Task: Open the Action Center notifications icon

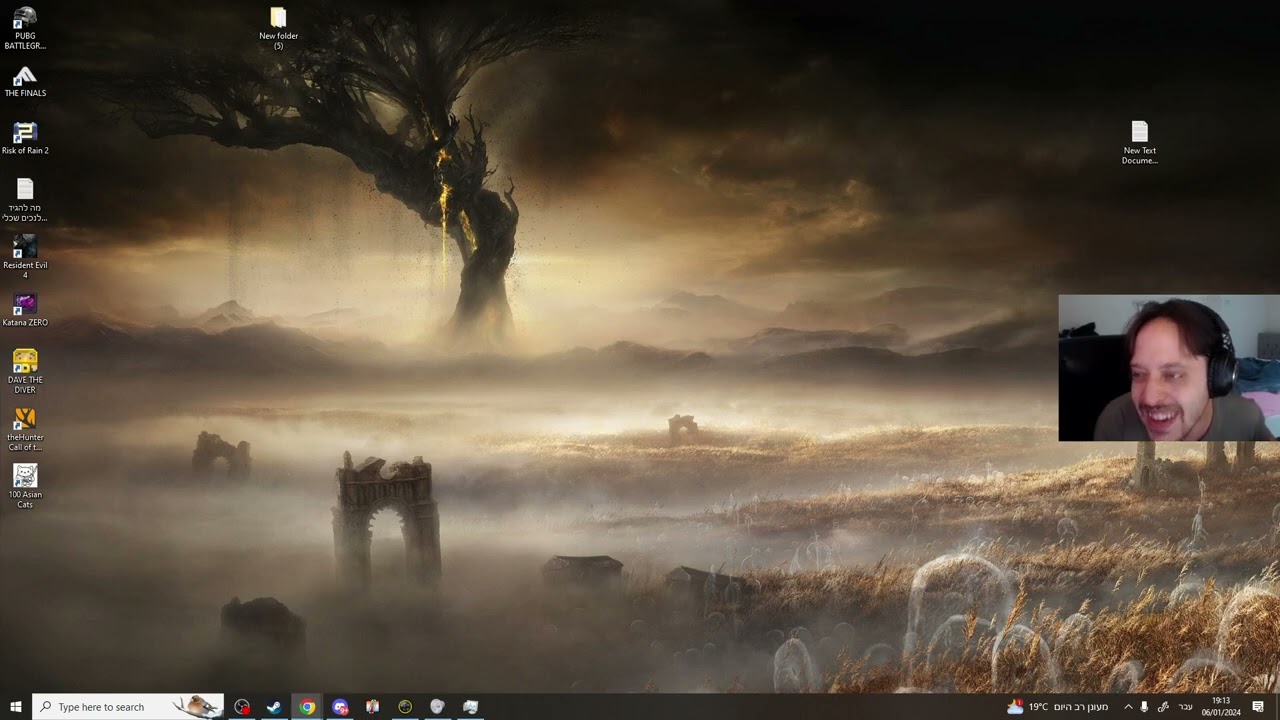Action: [x=1258, y=707]
